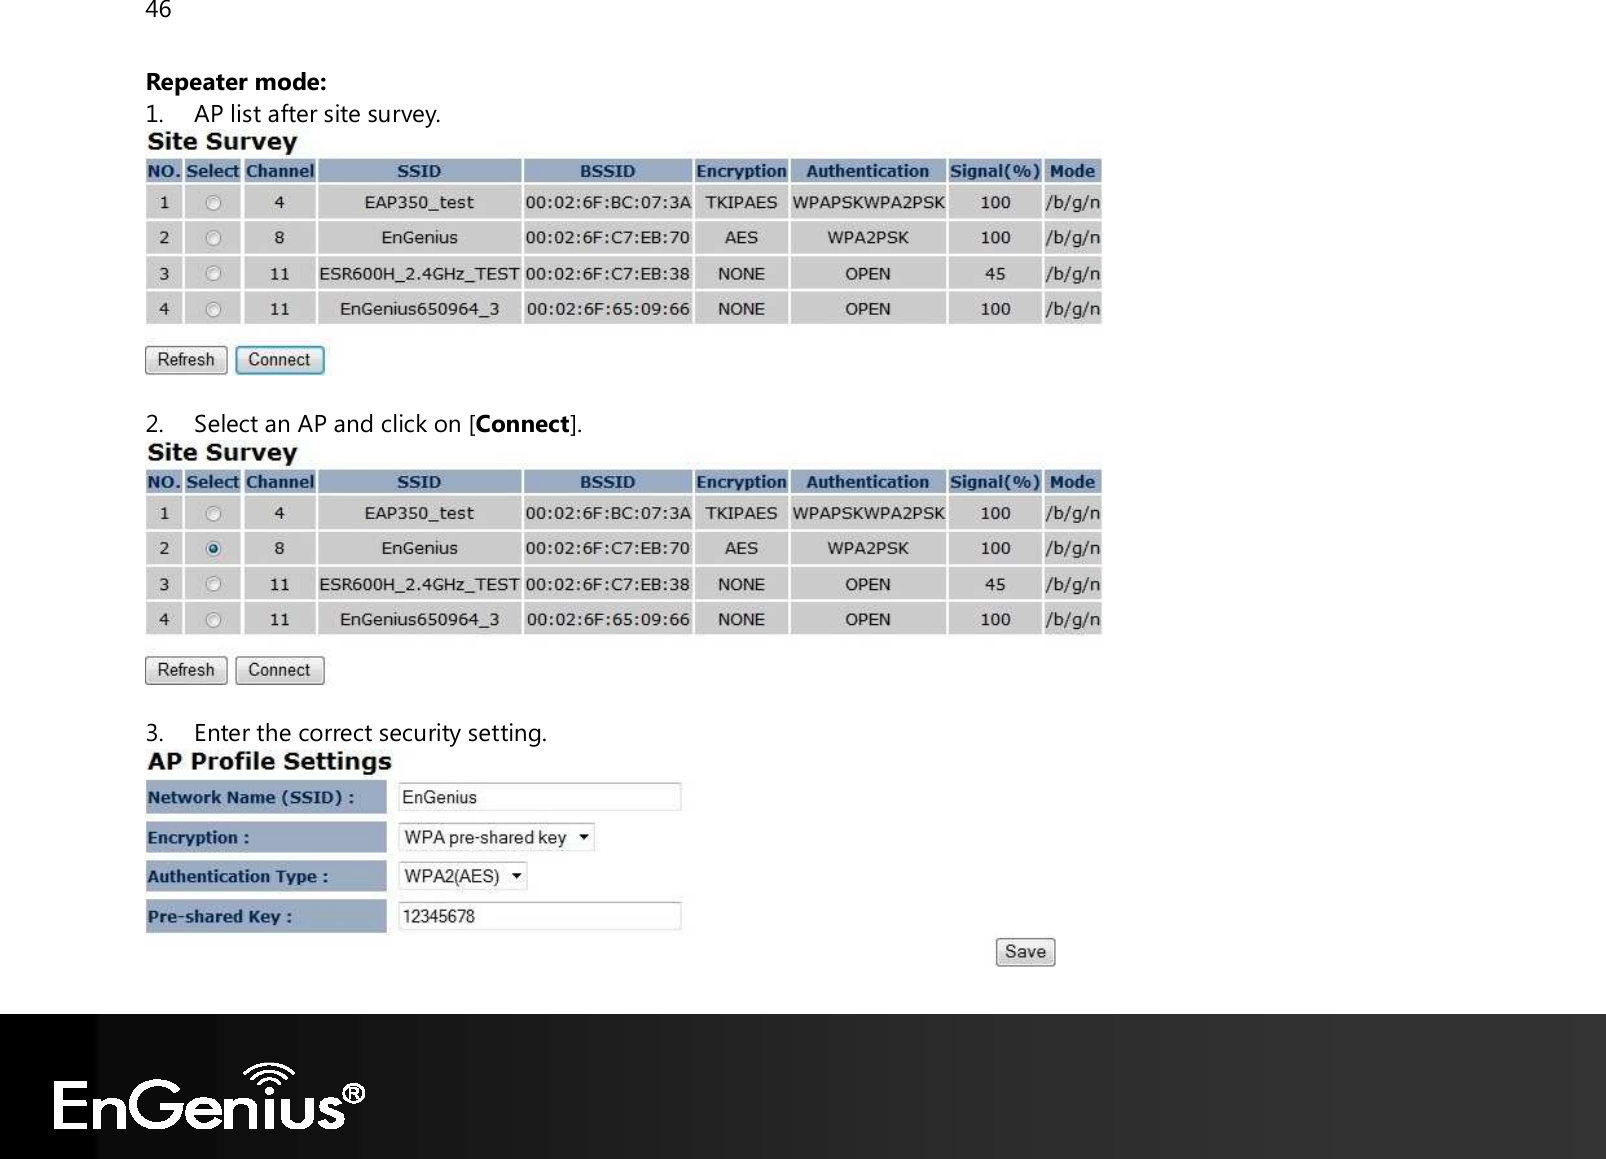Viewport: 1606px width, 1159px height.
Task: Click Signal(%) header in first survey table
Action: point(995,171)
